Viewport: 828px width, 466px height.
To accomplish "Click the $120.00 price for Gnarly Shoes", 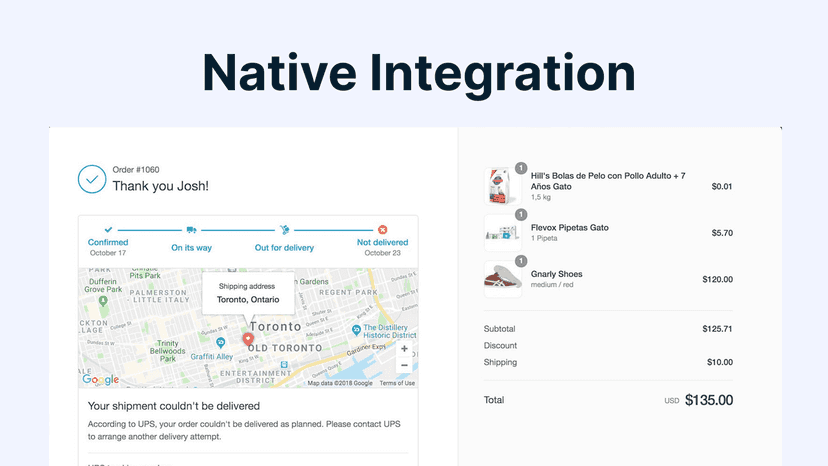I will tap(717, 279).
